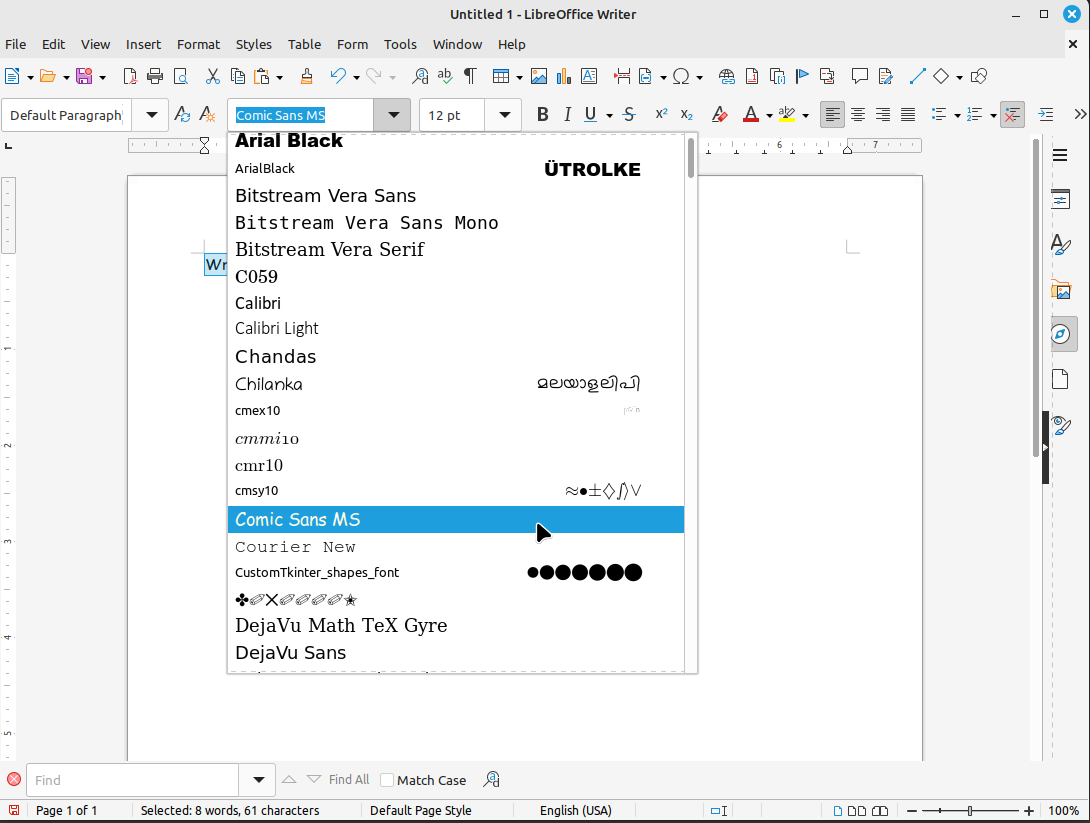Click the Find All button
Viewport: 1090px width, 823px height.
348,780
